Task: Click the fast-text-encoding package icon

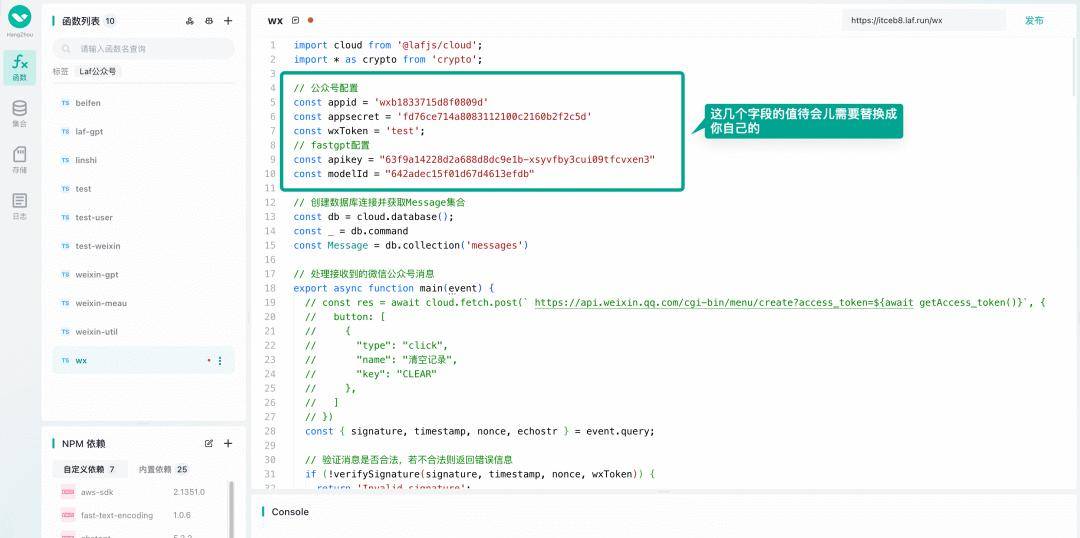Action: point(68,515)
